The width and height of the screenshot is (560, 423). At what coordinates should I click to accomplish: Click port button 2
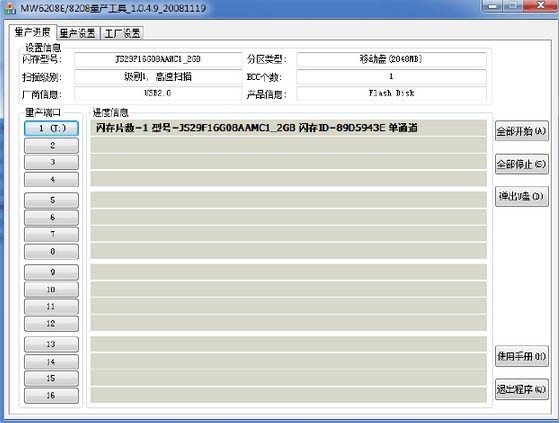point(51,145)
